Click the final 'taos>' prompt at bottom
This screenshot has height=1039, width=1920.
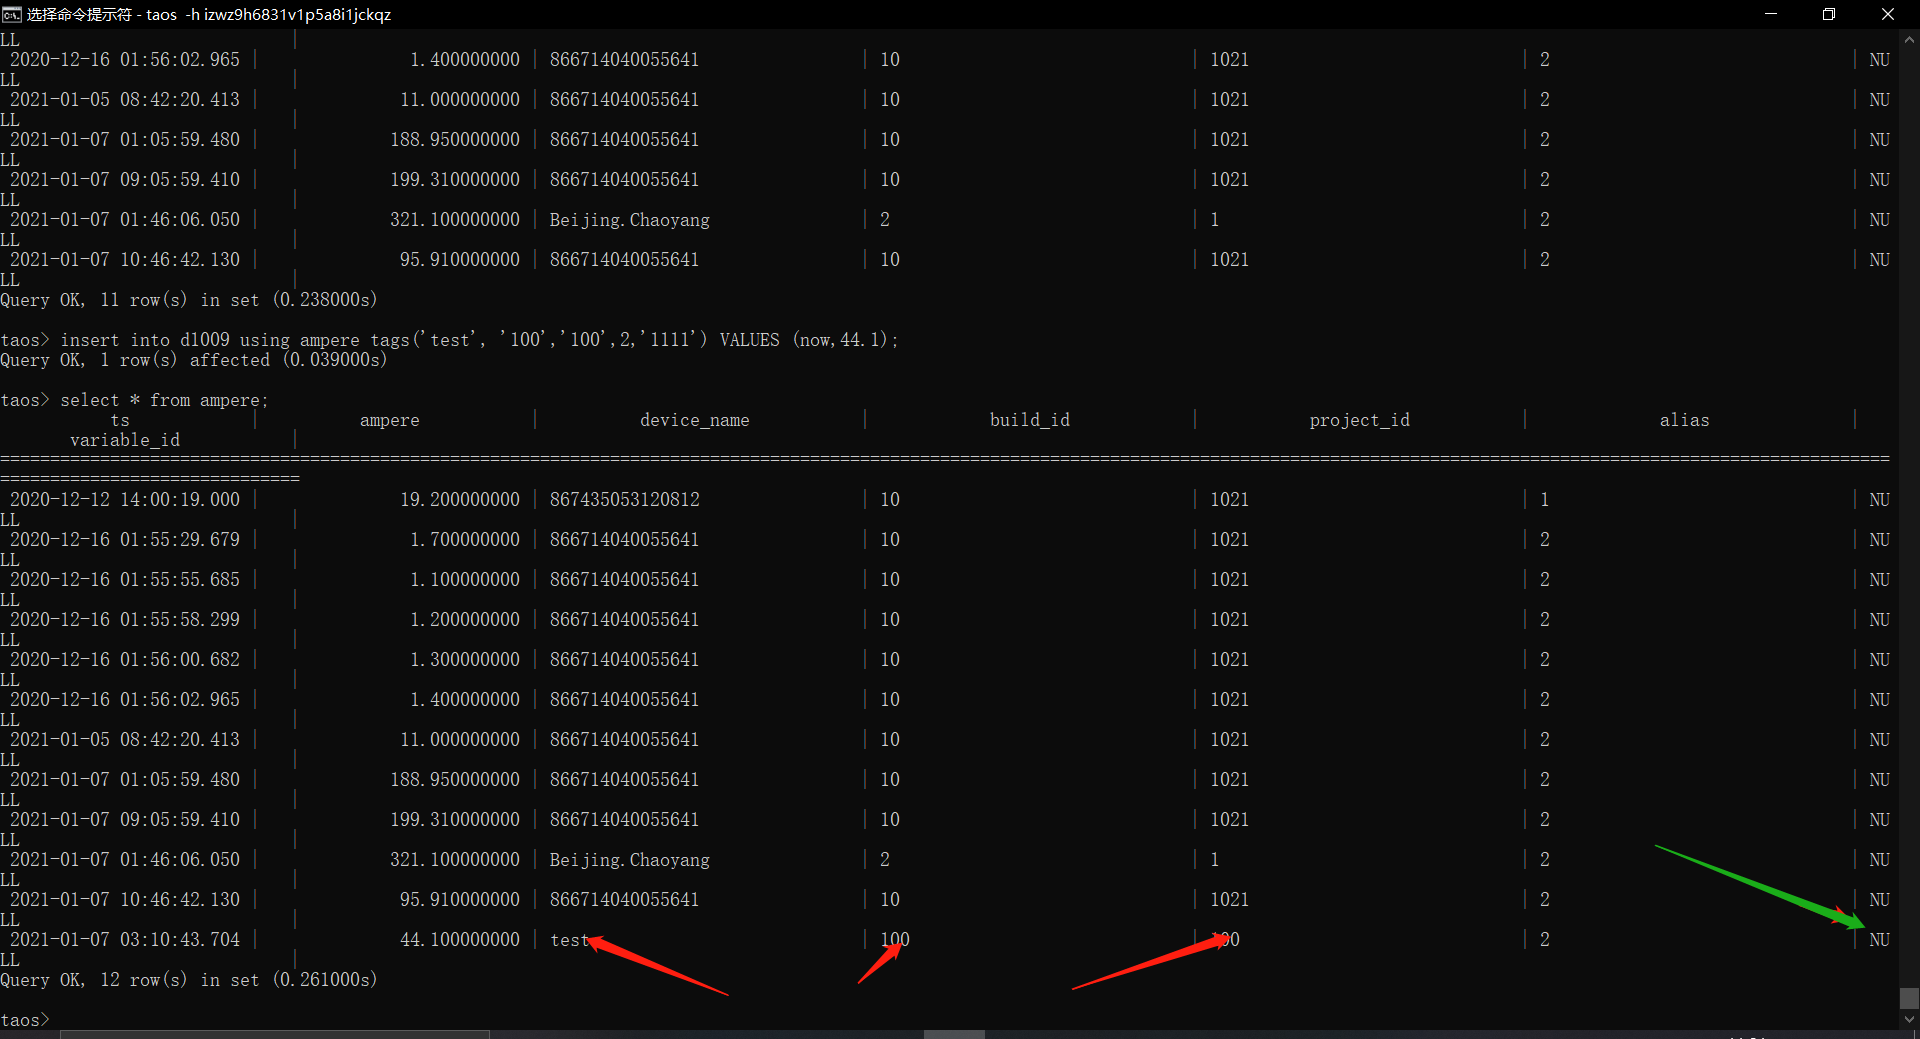click(25, 1020)
